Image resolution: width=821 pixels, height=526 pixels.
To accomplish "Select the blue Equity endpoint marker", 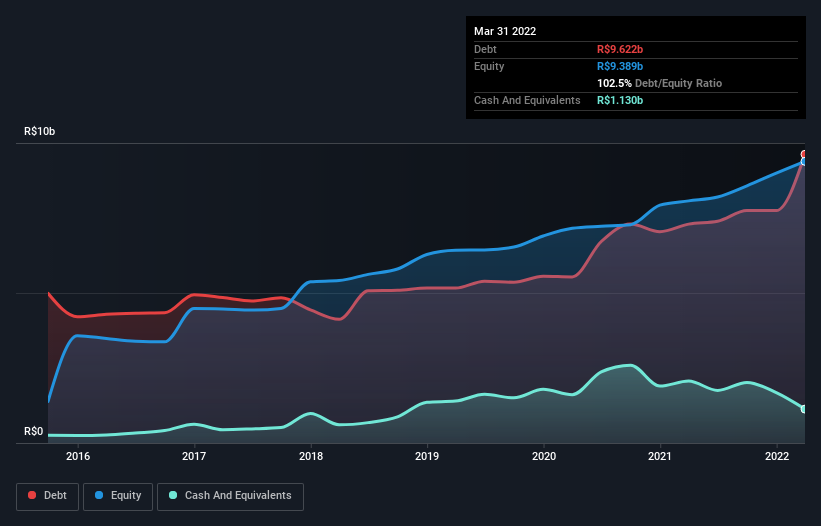I will [804, 162].
